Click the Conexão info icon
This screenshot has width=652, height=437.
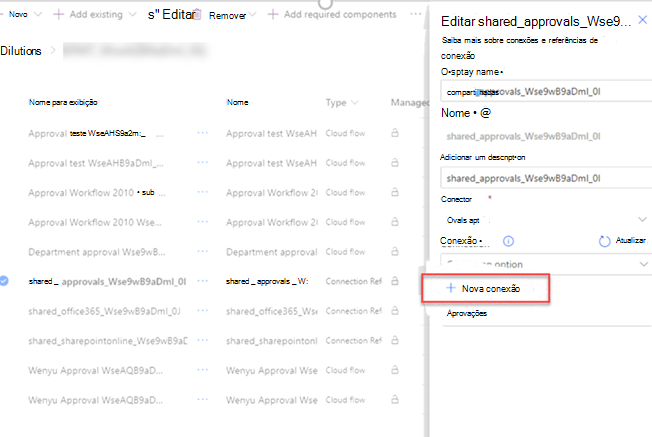click(x=508, y=241)
